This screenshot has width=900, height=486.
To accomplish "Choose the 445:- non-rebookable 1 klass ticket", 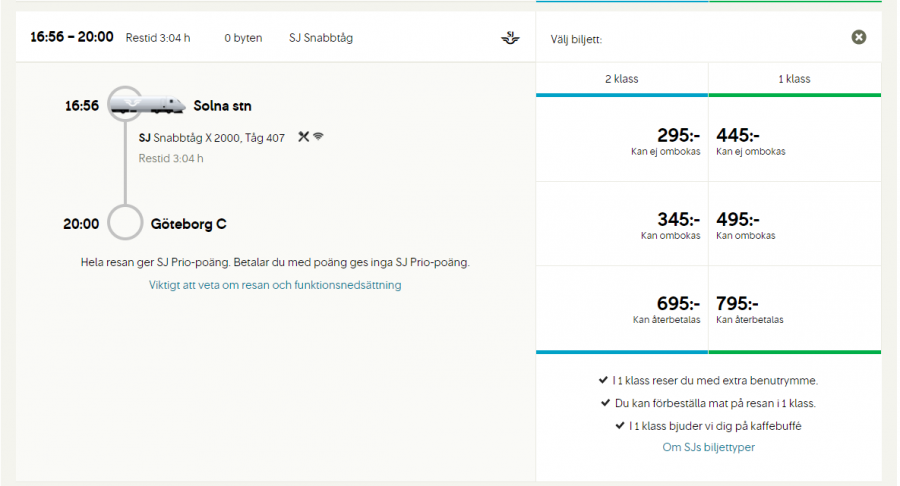I will tap(794, 141).
